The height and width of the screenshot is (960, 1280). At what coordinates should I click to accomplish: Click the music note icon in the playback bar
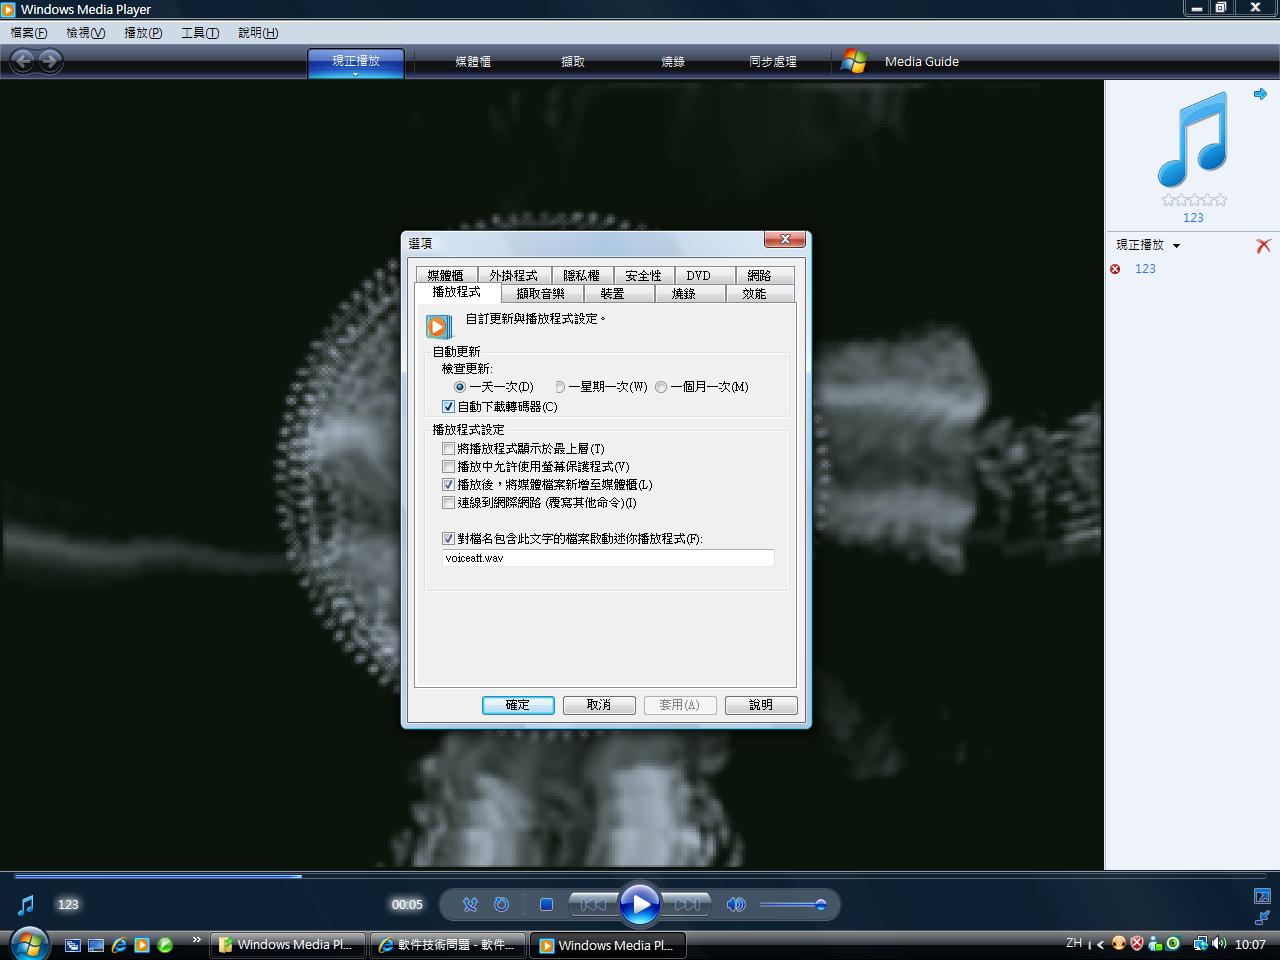click(x=26, y=905)
